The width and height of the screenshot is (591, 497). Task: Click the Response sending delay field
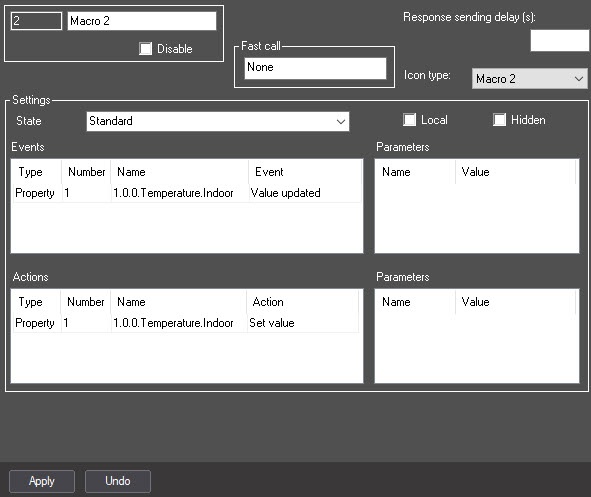pos(560,41)
